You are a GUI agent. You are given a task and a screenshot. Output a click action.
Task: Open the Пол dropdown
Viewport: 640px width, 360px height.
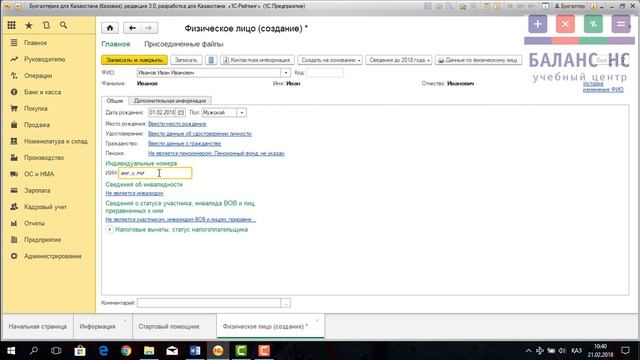click(x=242, y=112)
